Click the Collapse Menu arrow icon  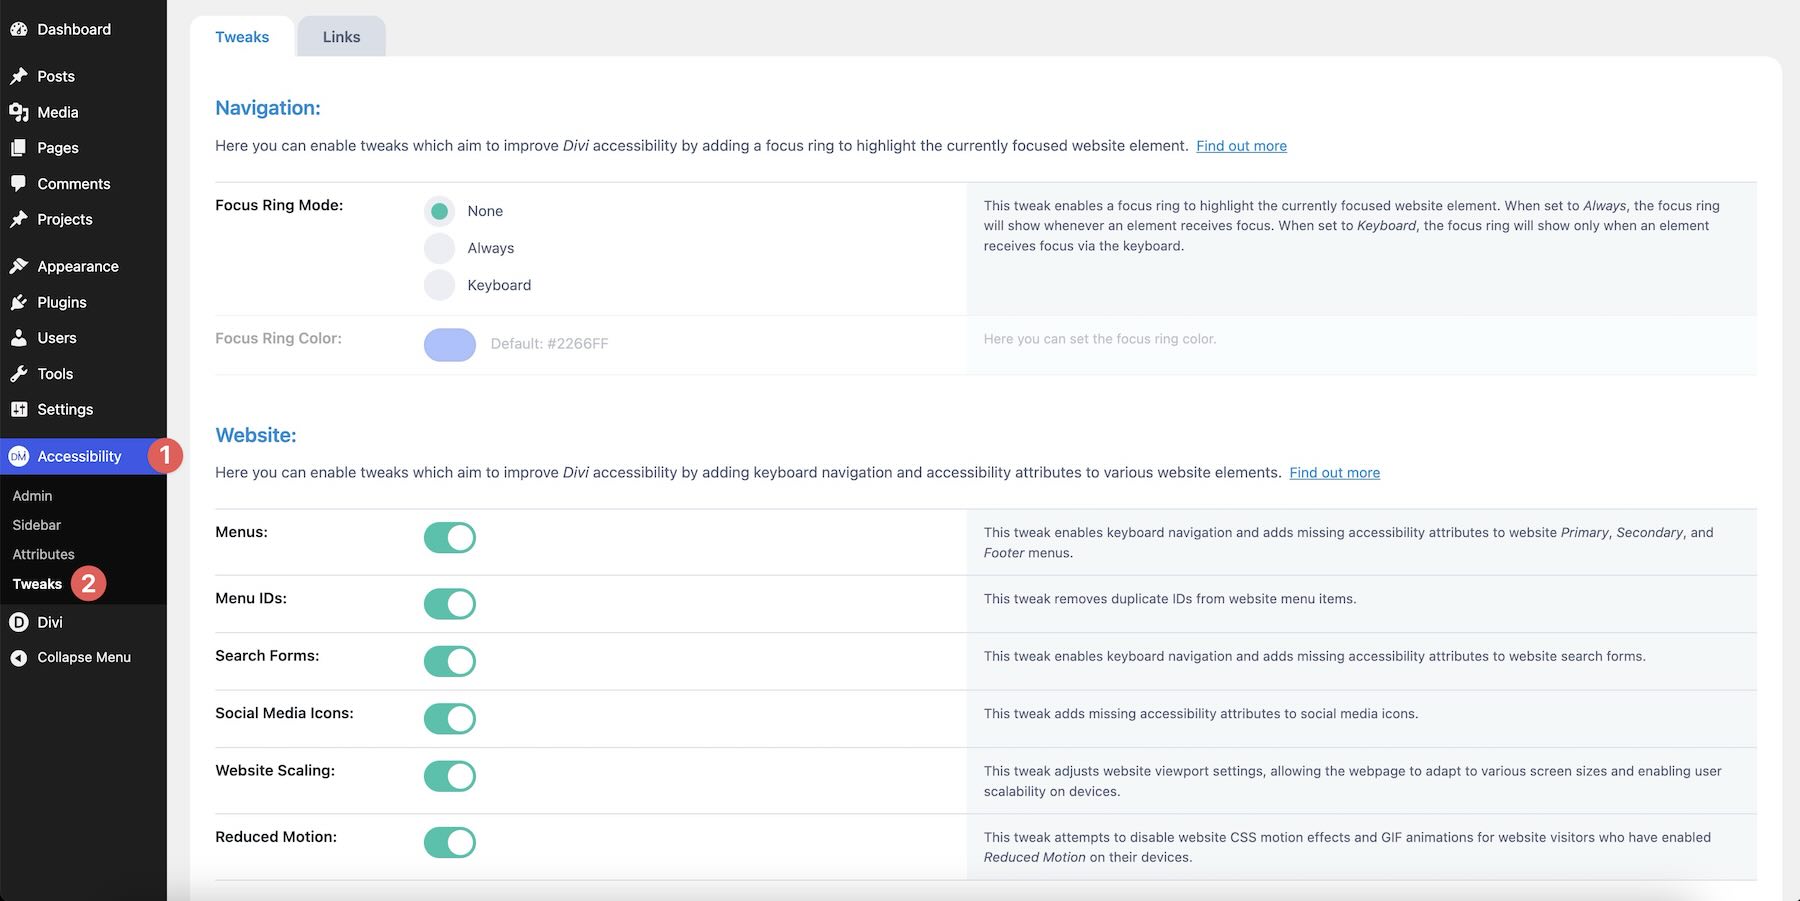tap(19, 658)
